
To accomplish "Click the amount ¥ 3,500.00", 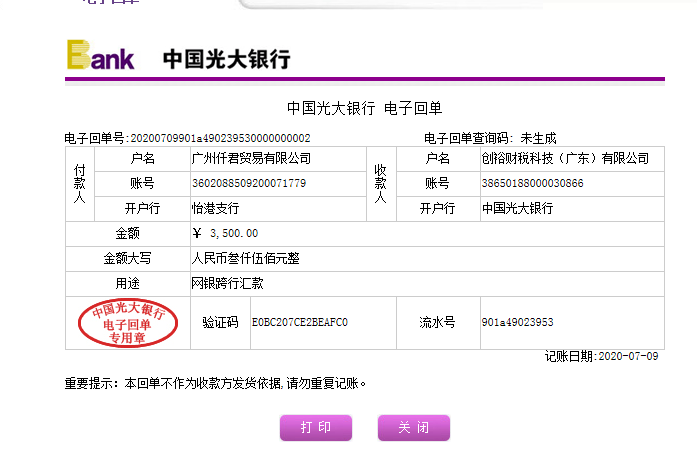I will pos(225,233).
